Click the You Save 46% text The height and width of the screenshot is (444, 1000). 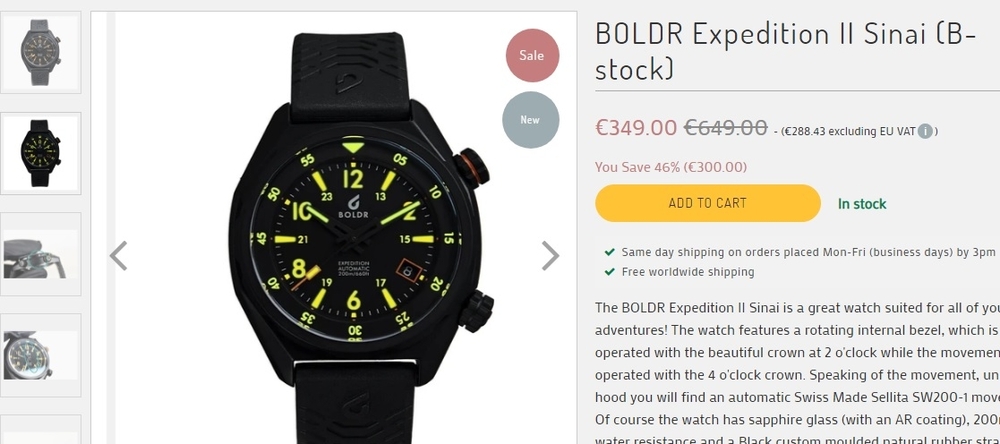coord(671,167)
